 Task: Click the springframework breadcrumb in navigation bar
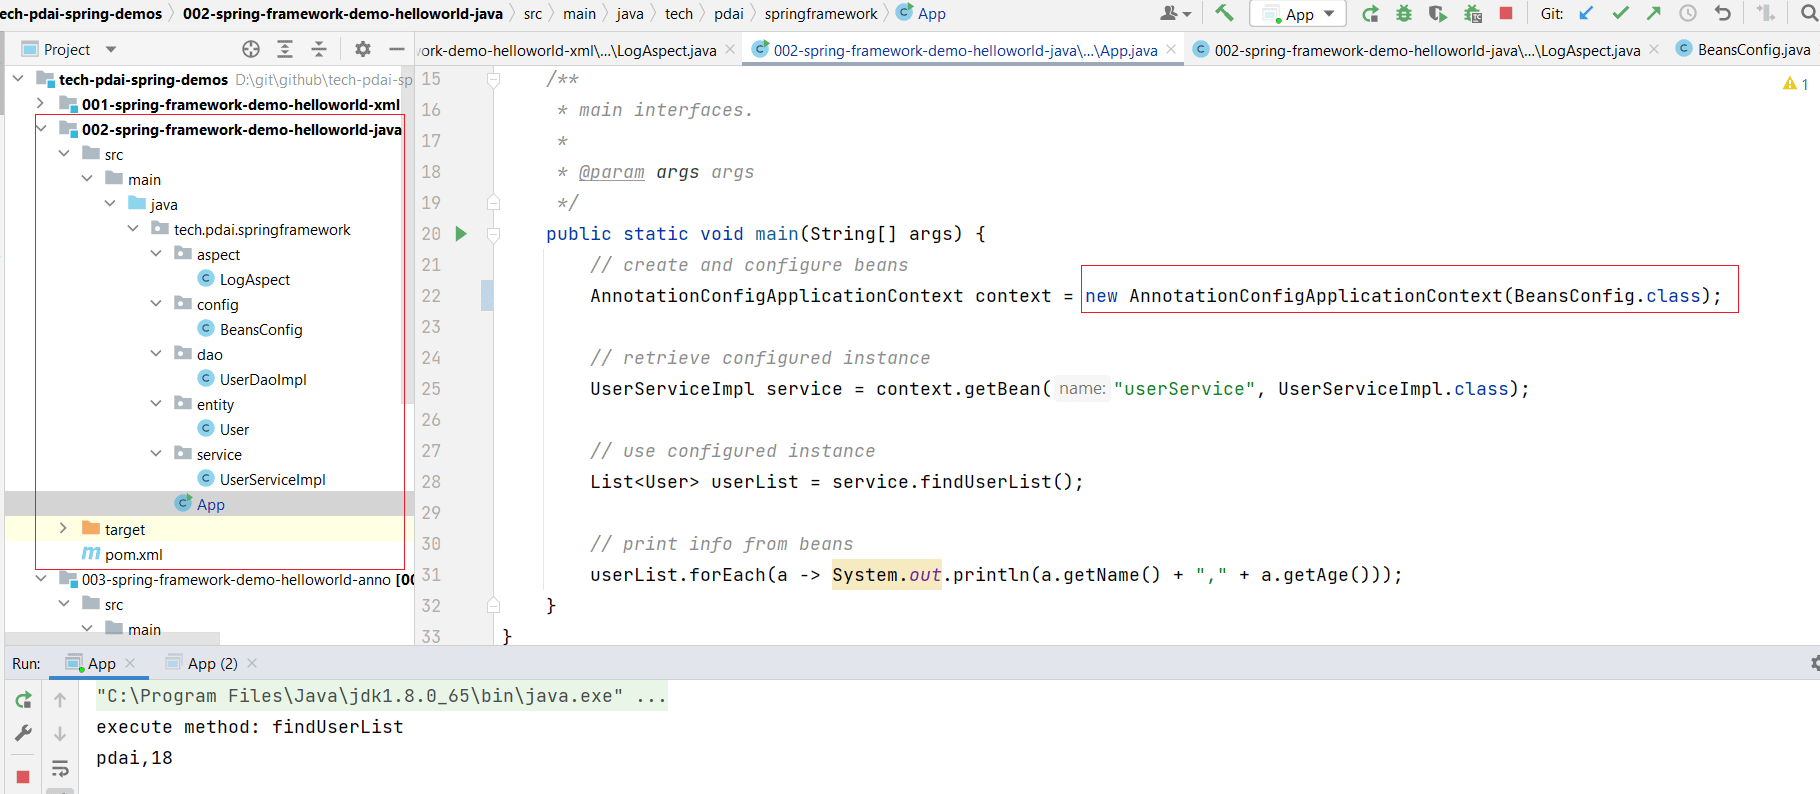(820, 14)
